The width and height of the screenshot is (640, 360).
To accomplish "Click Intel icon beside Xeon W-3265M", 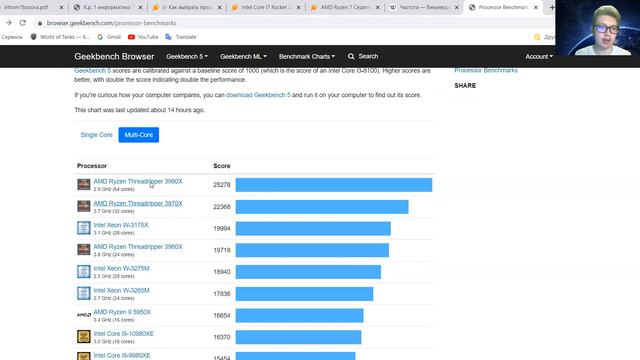I will click(84, 293).
